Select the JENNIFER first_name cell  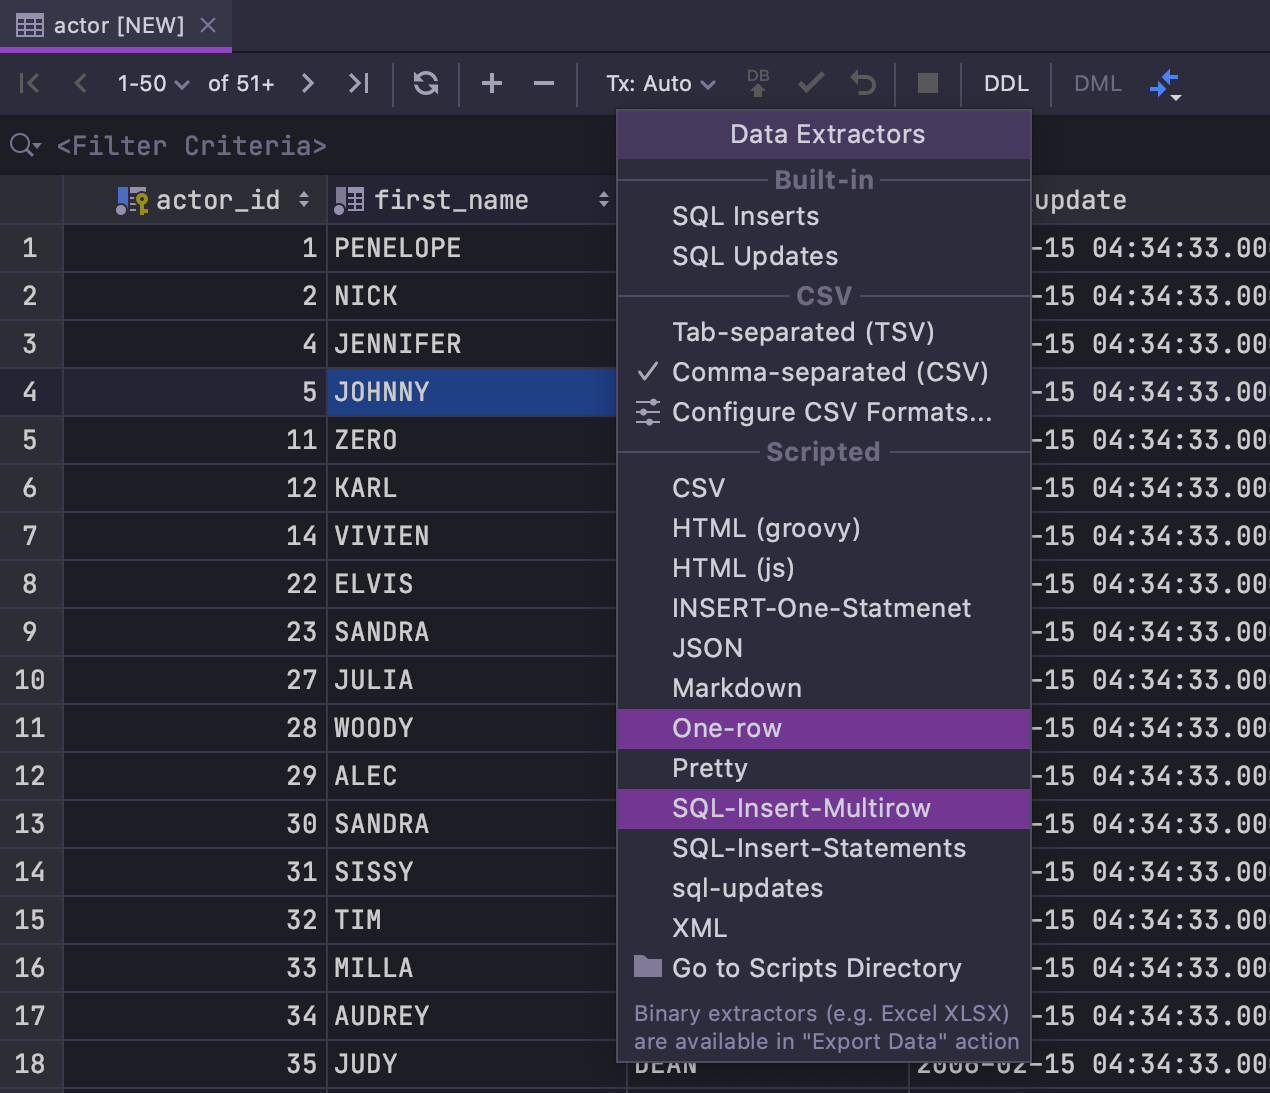coord(472,344)
